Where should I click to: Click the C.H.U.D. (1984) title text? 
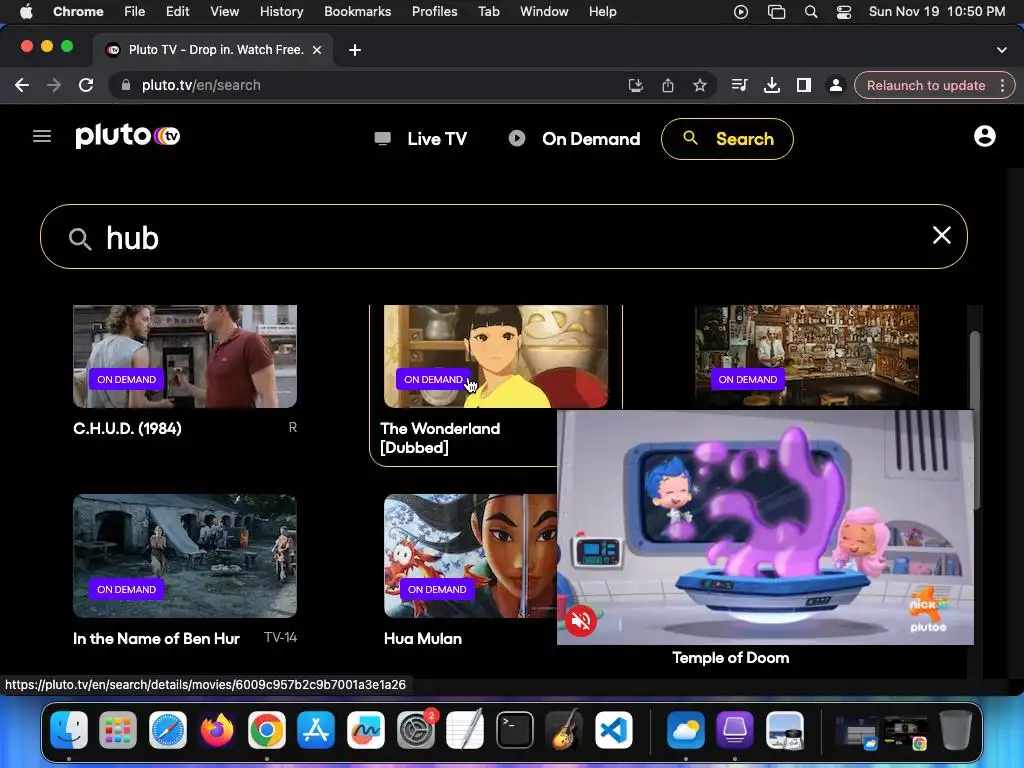point(127,428)
